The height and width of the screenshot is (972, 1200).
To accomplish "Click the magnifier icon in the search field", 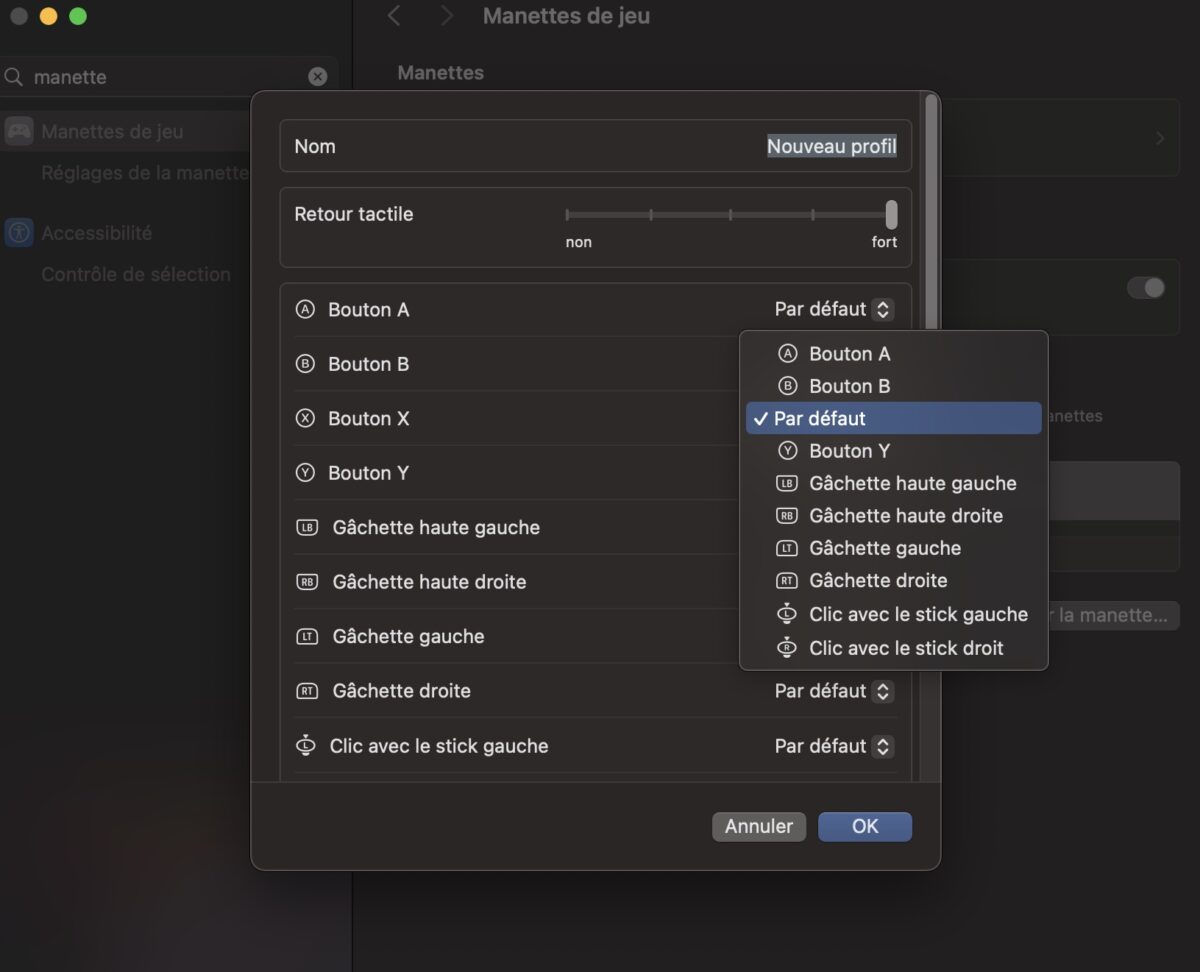I will pyautogui.click(x=14, y=77).
